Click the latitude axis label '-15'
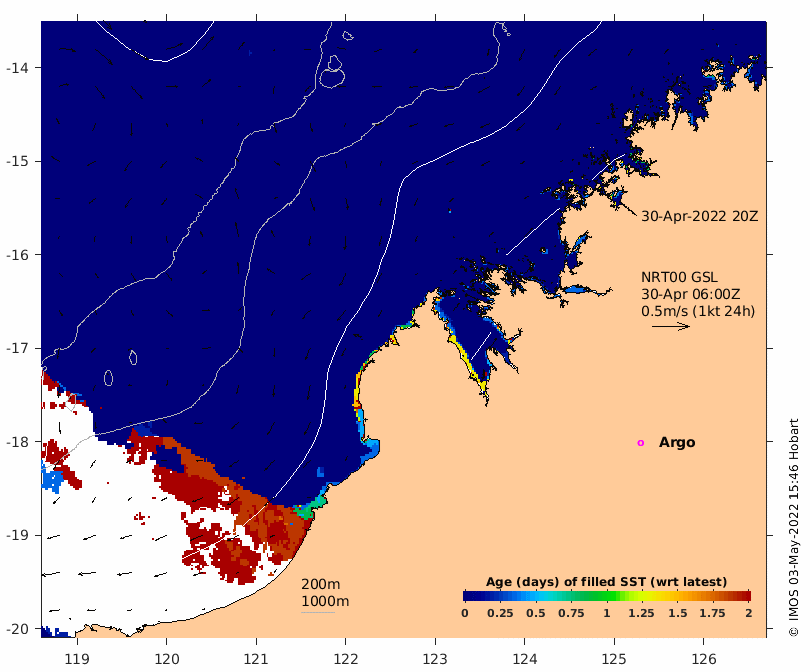 17,161
